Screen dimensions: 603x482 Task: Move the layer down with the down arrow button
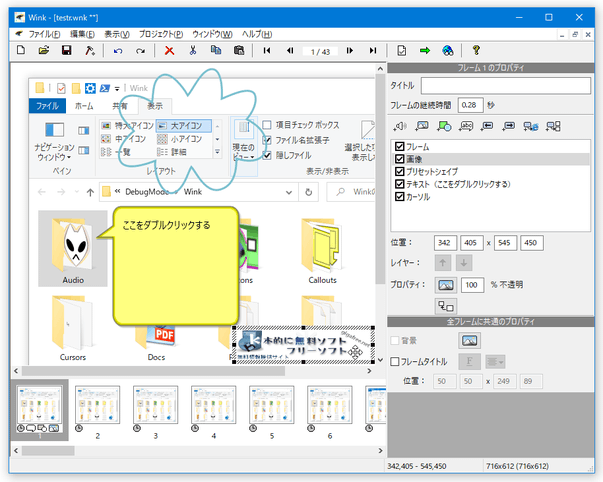coord(464,263)
